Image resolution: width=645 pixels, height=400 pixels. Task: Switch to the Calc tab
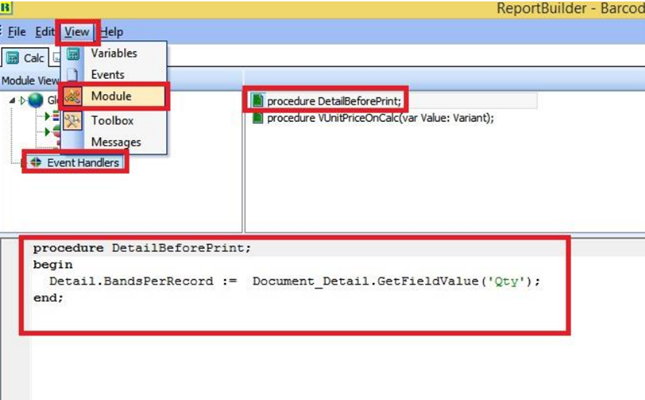tap(26, 58)
